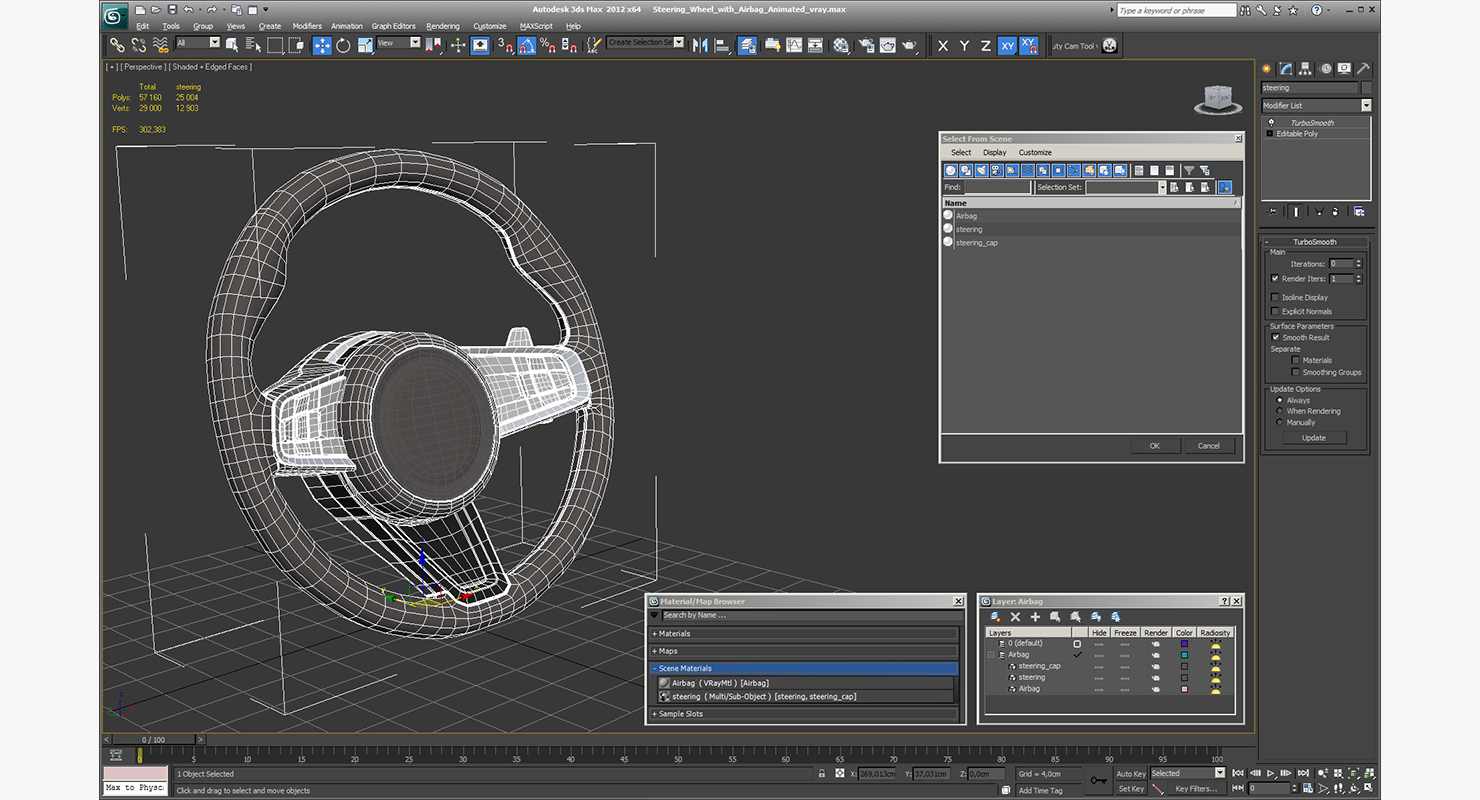This screenshot has height=800, width=1480.
Task: Expand the Sample Slots section
Action: coord(680,714)
